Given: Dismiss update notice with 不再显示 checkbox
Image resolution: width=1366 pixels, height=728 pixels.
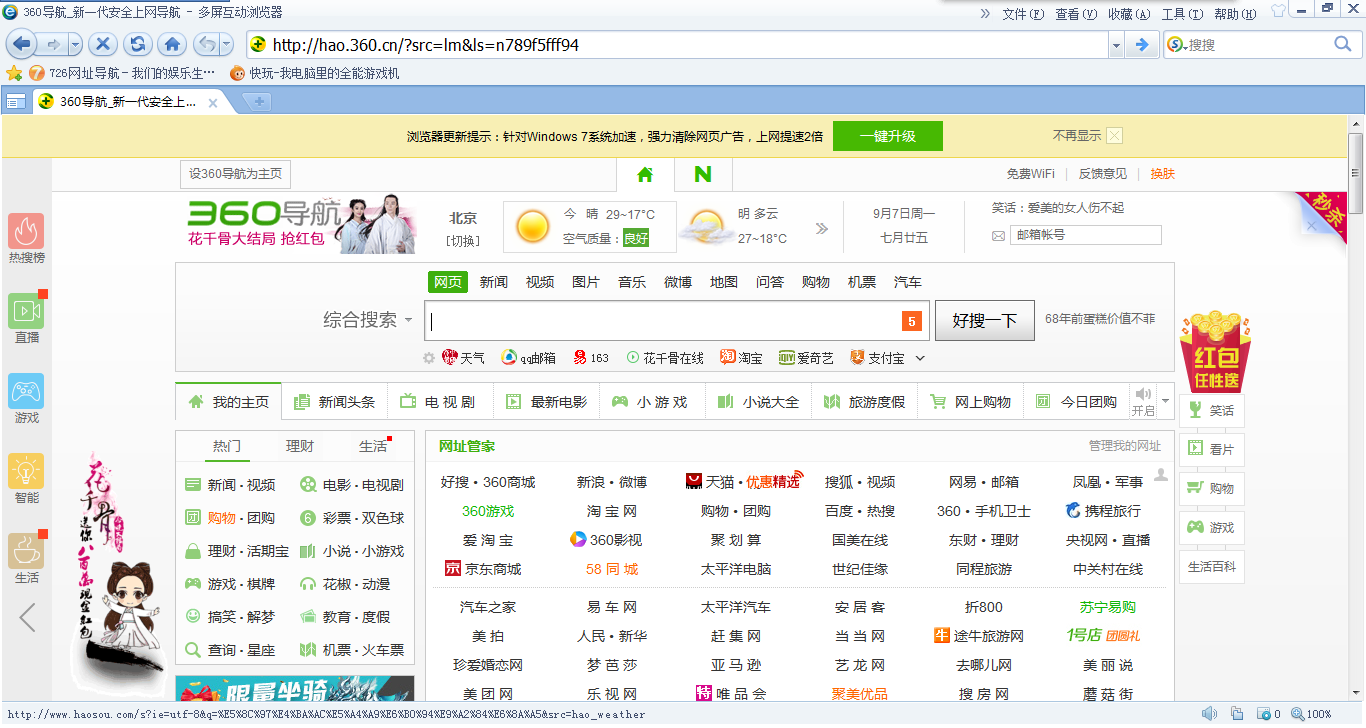Looking at the screenshot, I should click(x=1114, y=136).
